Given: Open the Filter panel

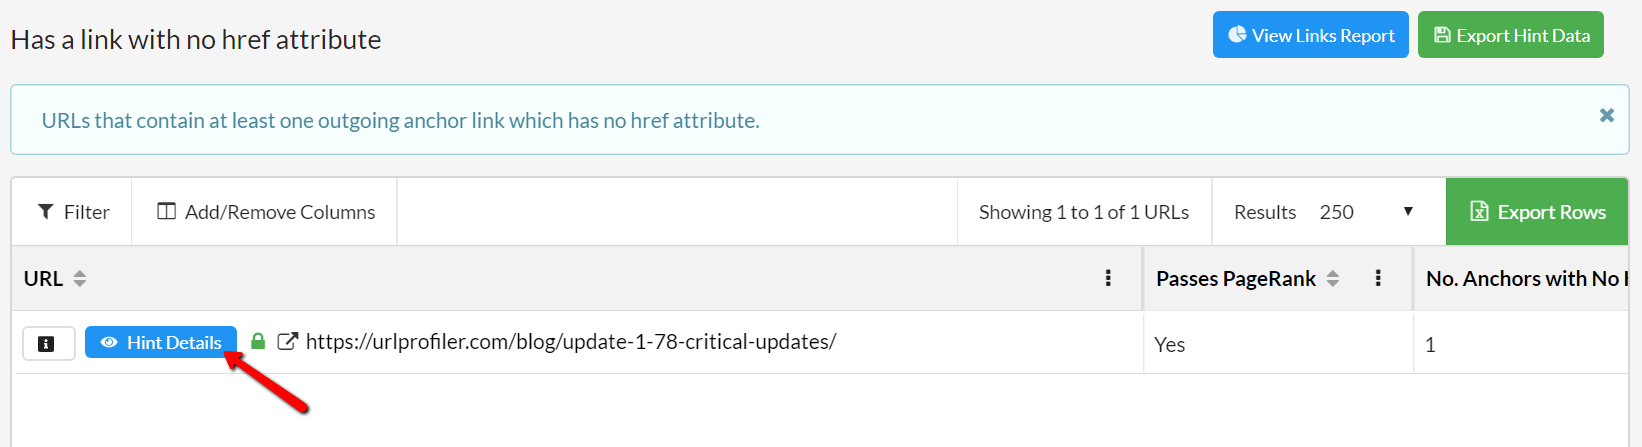Looking at the screenshot, I should tap(72, 212).
